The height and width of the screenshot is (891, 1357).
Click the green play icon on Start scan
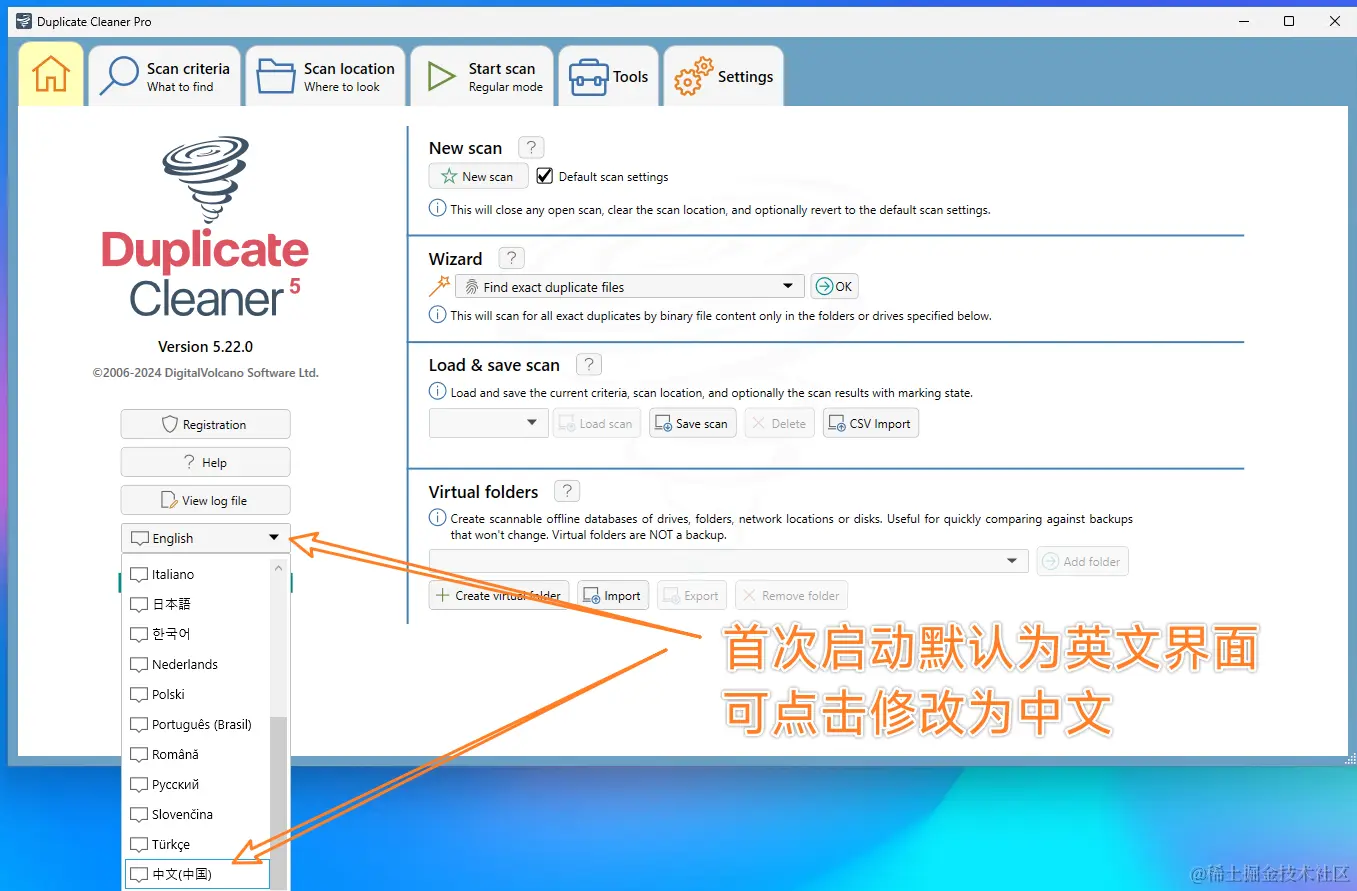click(441, 76)
